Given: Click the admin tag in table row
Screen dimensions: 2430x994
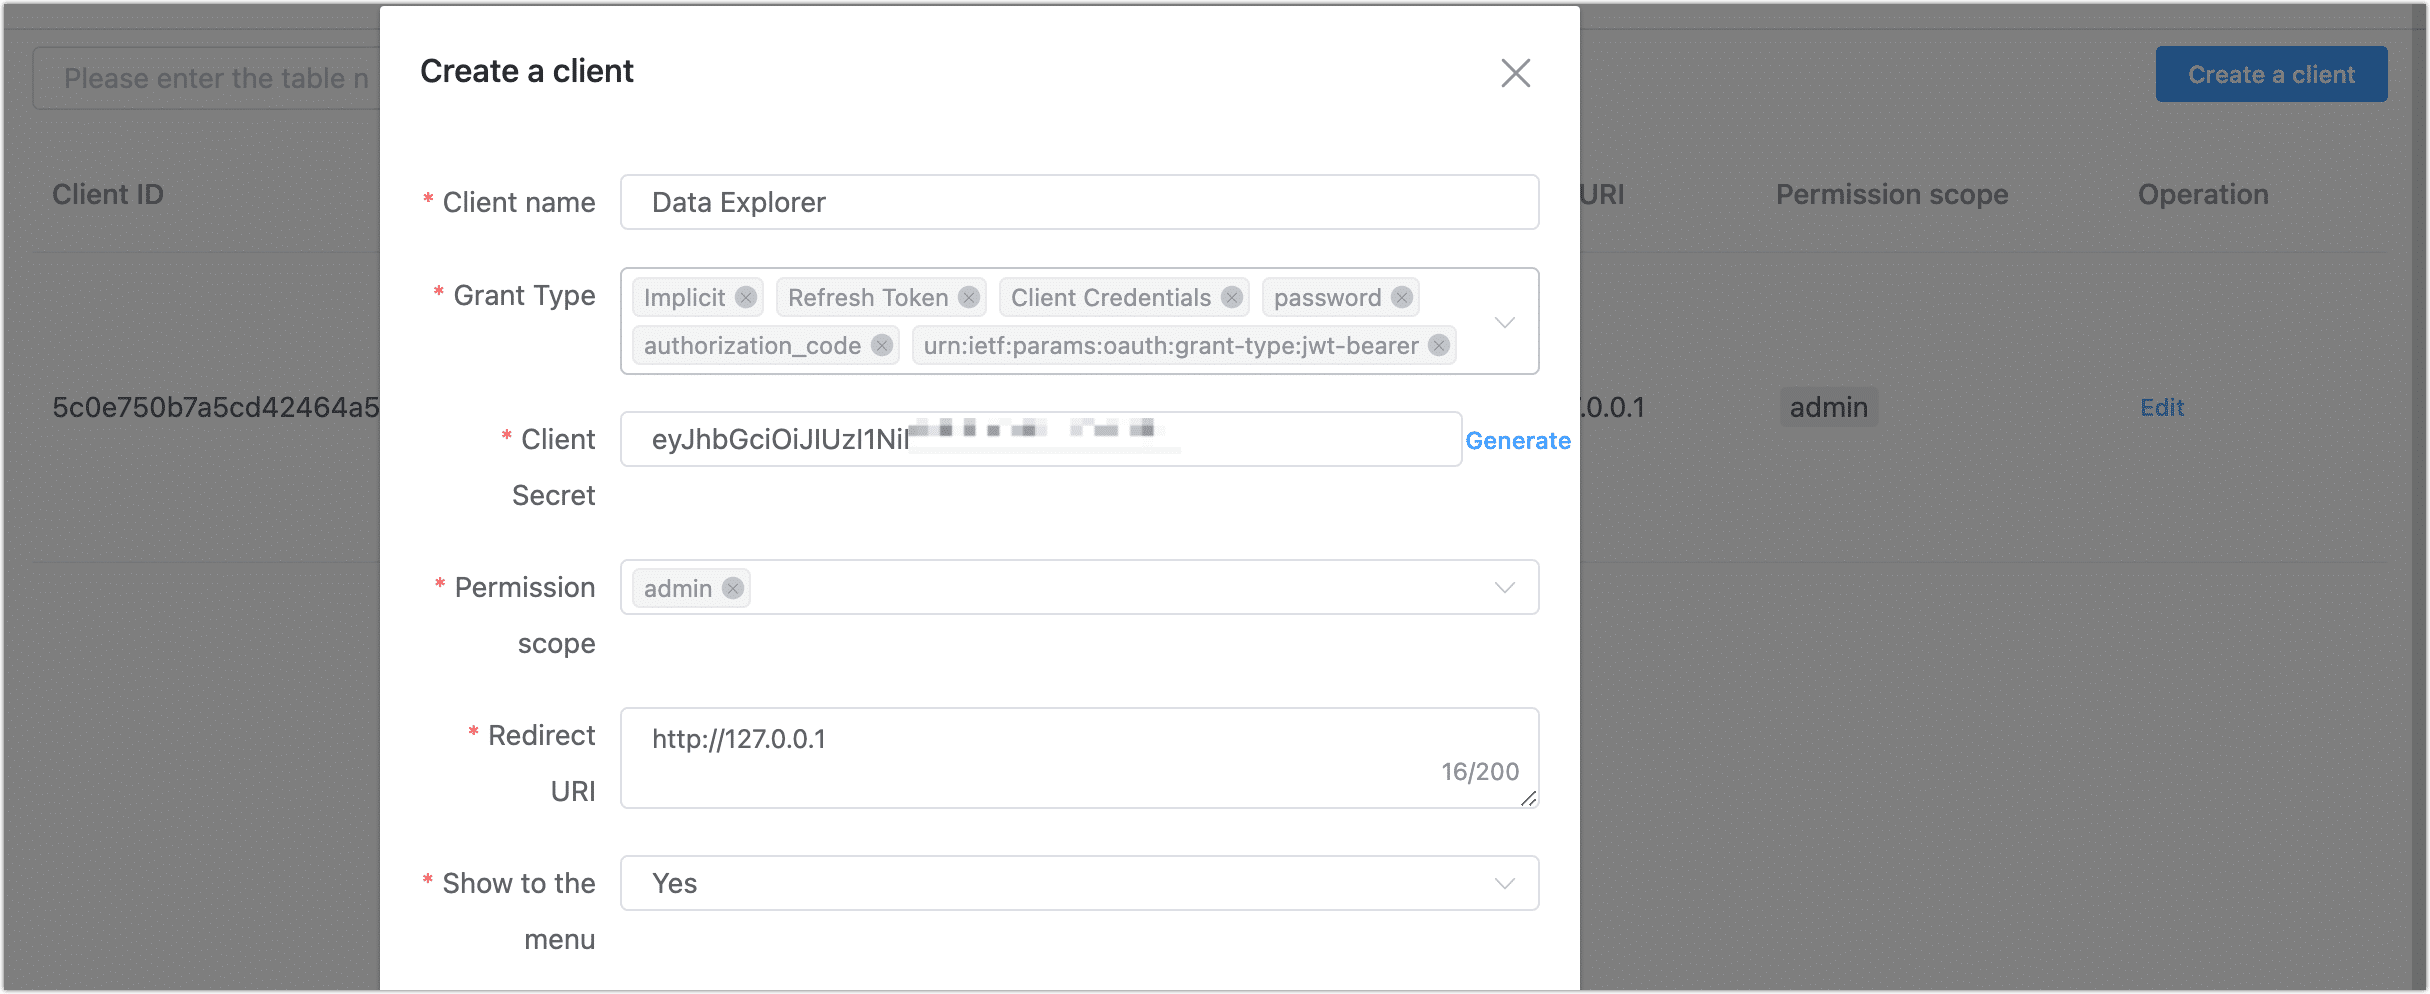Looking at the screenshot, I should coord(1828,408).
